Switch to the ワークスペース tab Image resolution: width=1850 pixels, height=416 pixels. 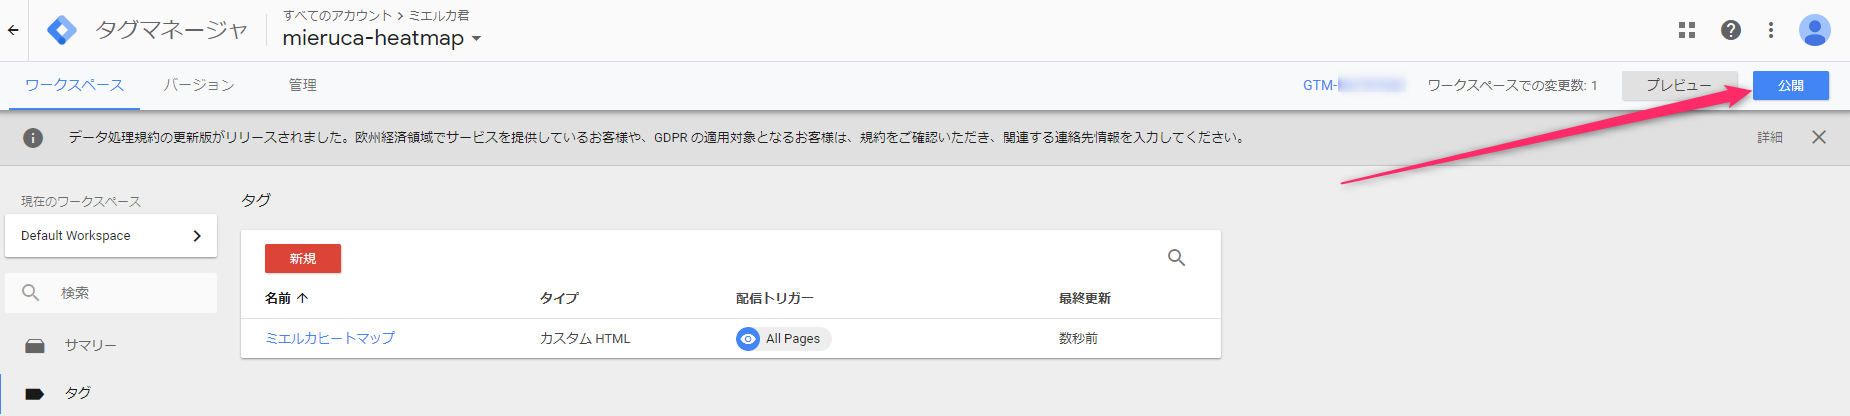click(75, 85)
